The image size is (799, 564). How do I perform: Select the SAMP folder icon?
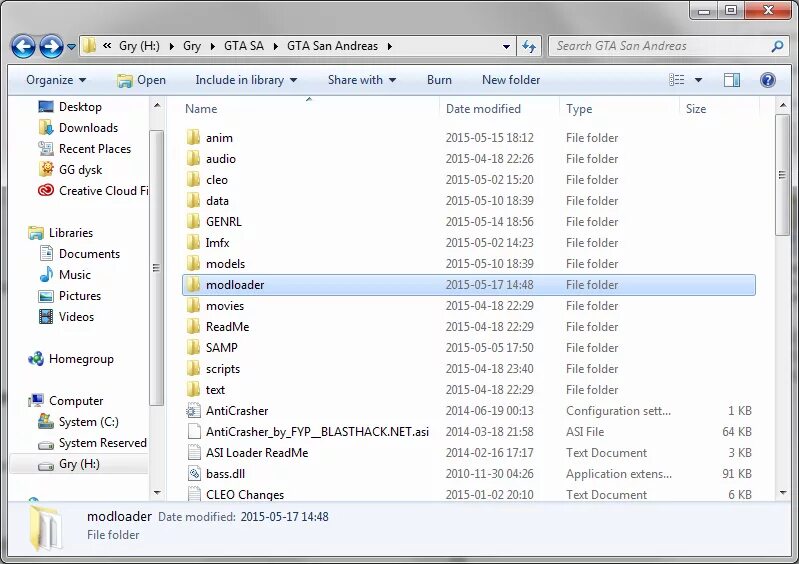(193, 347)
